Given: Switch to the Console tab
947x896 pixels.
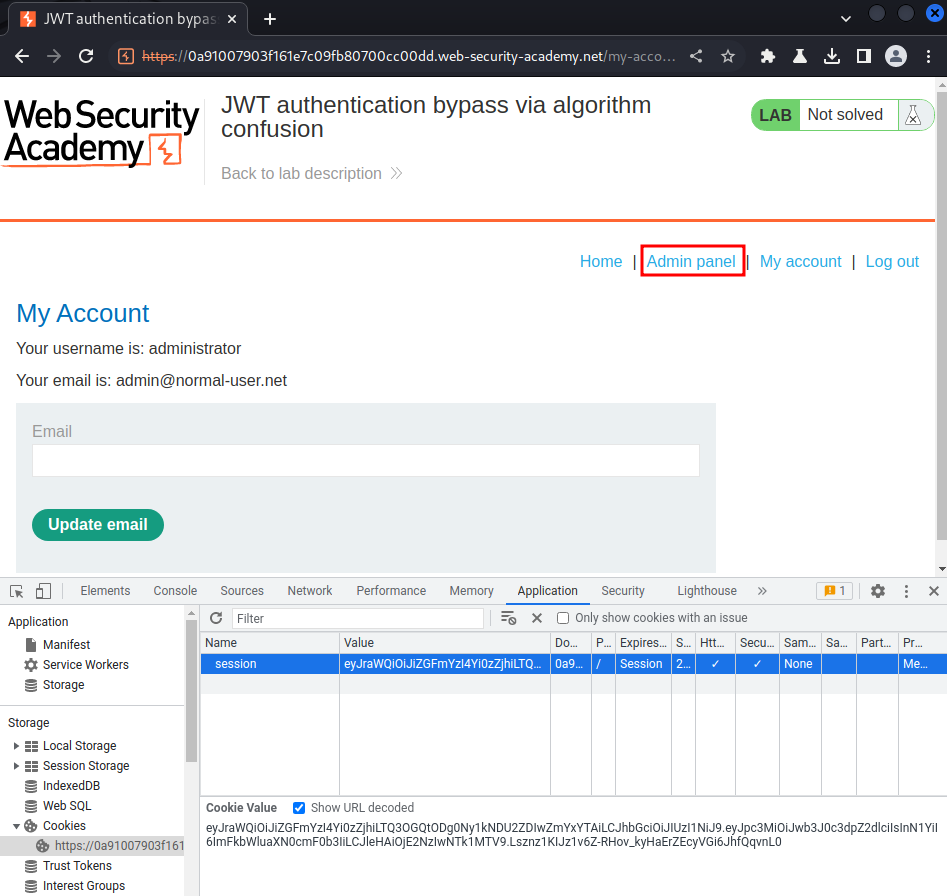Looking at the screenshot, I should click(175, 591).
